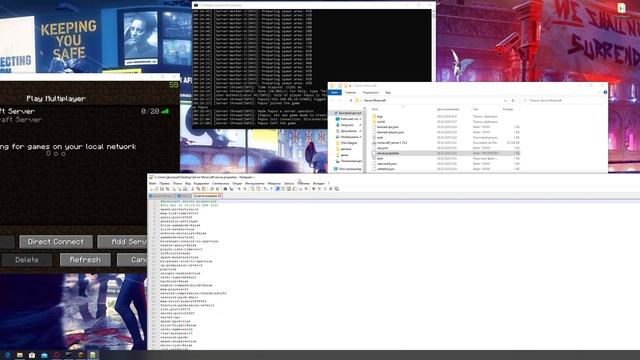640x360 pixels.
Task: Open the Файл menu in Notepad++
Action: click(152, 184)
